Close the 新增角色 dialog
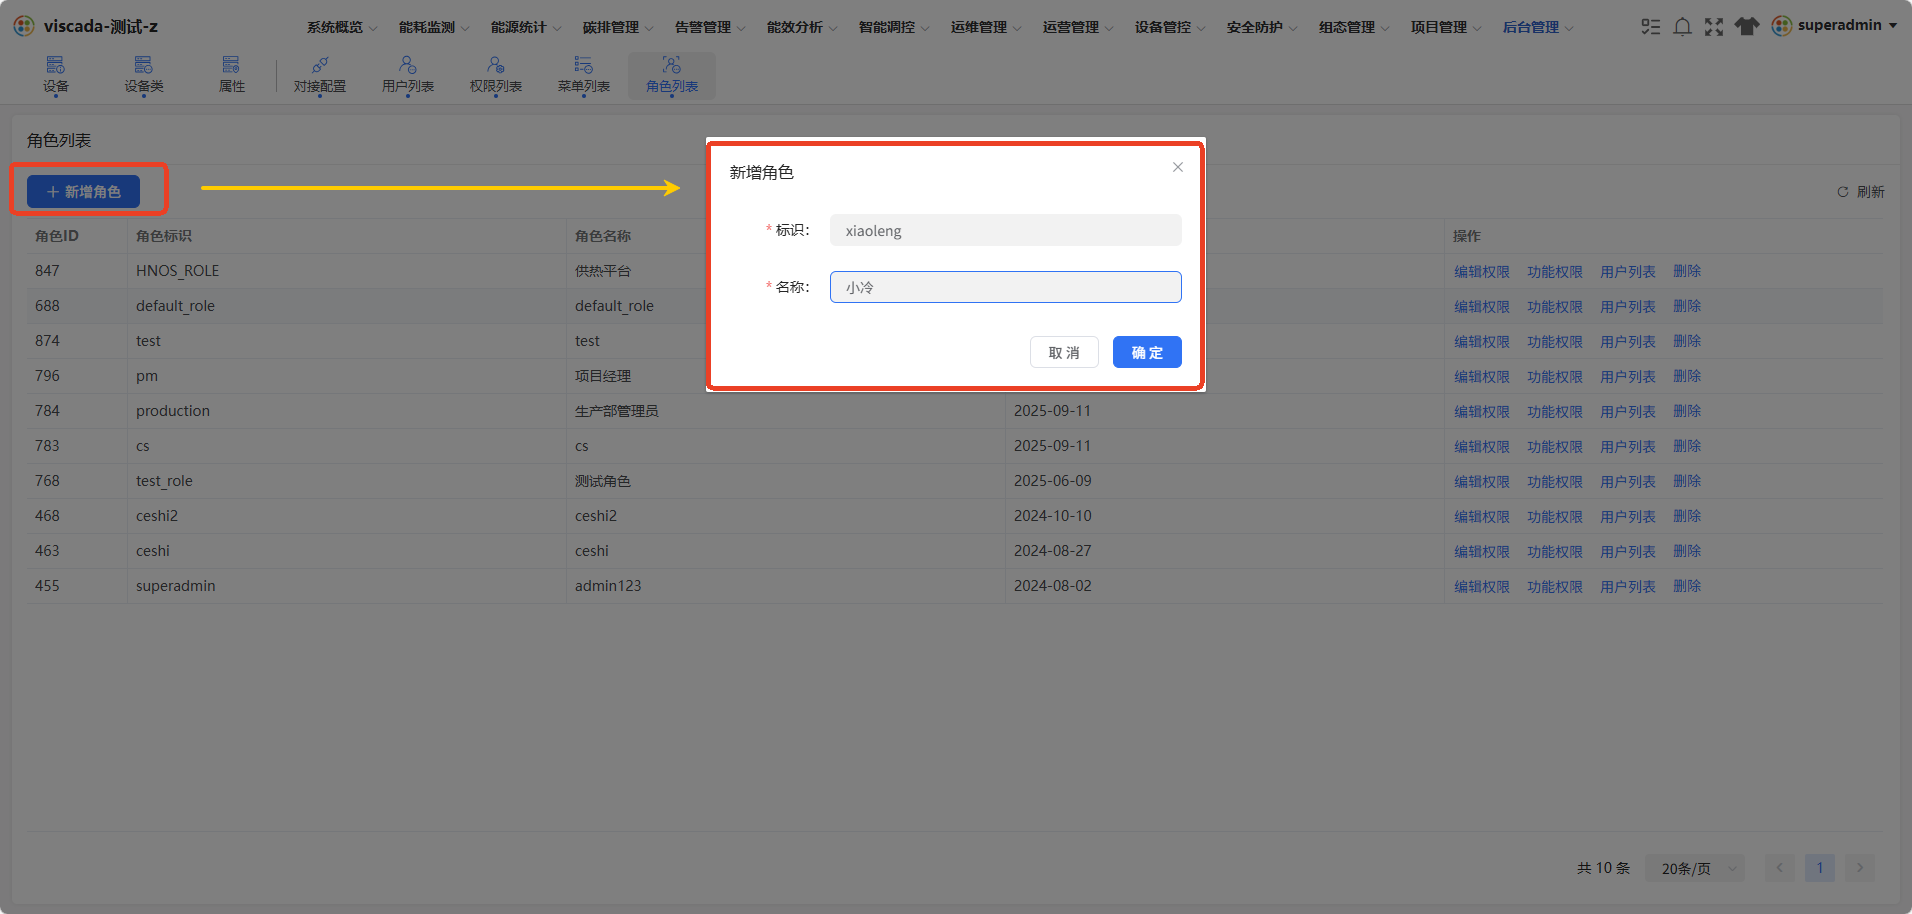The height and width of the screenshot is (914, 1912). coord(1178,167)
